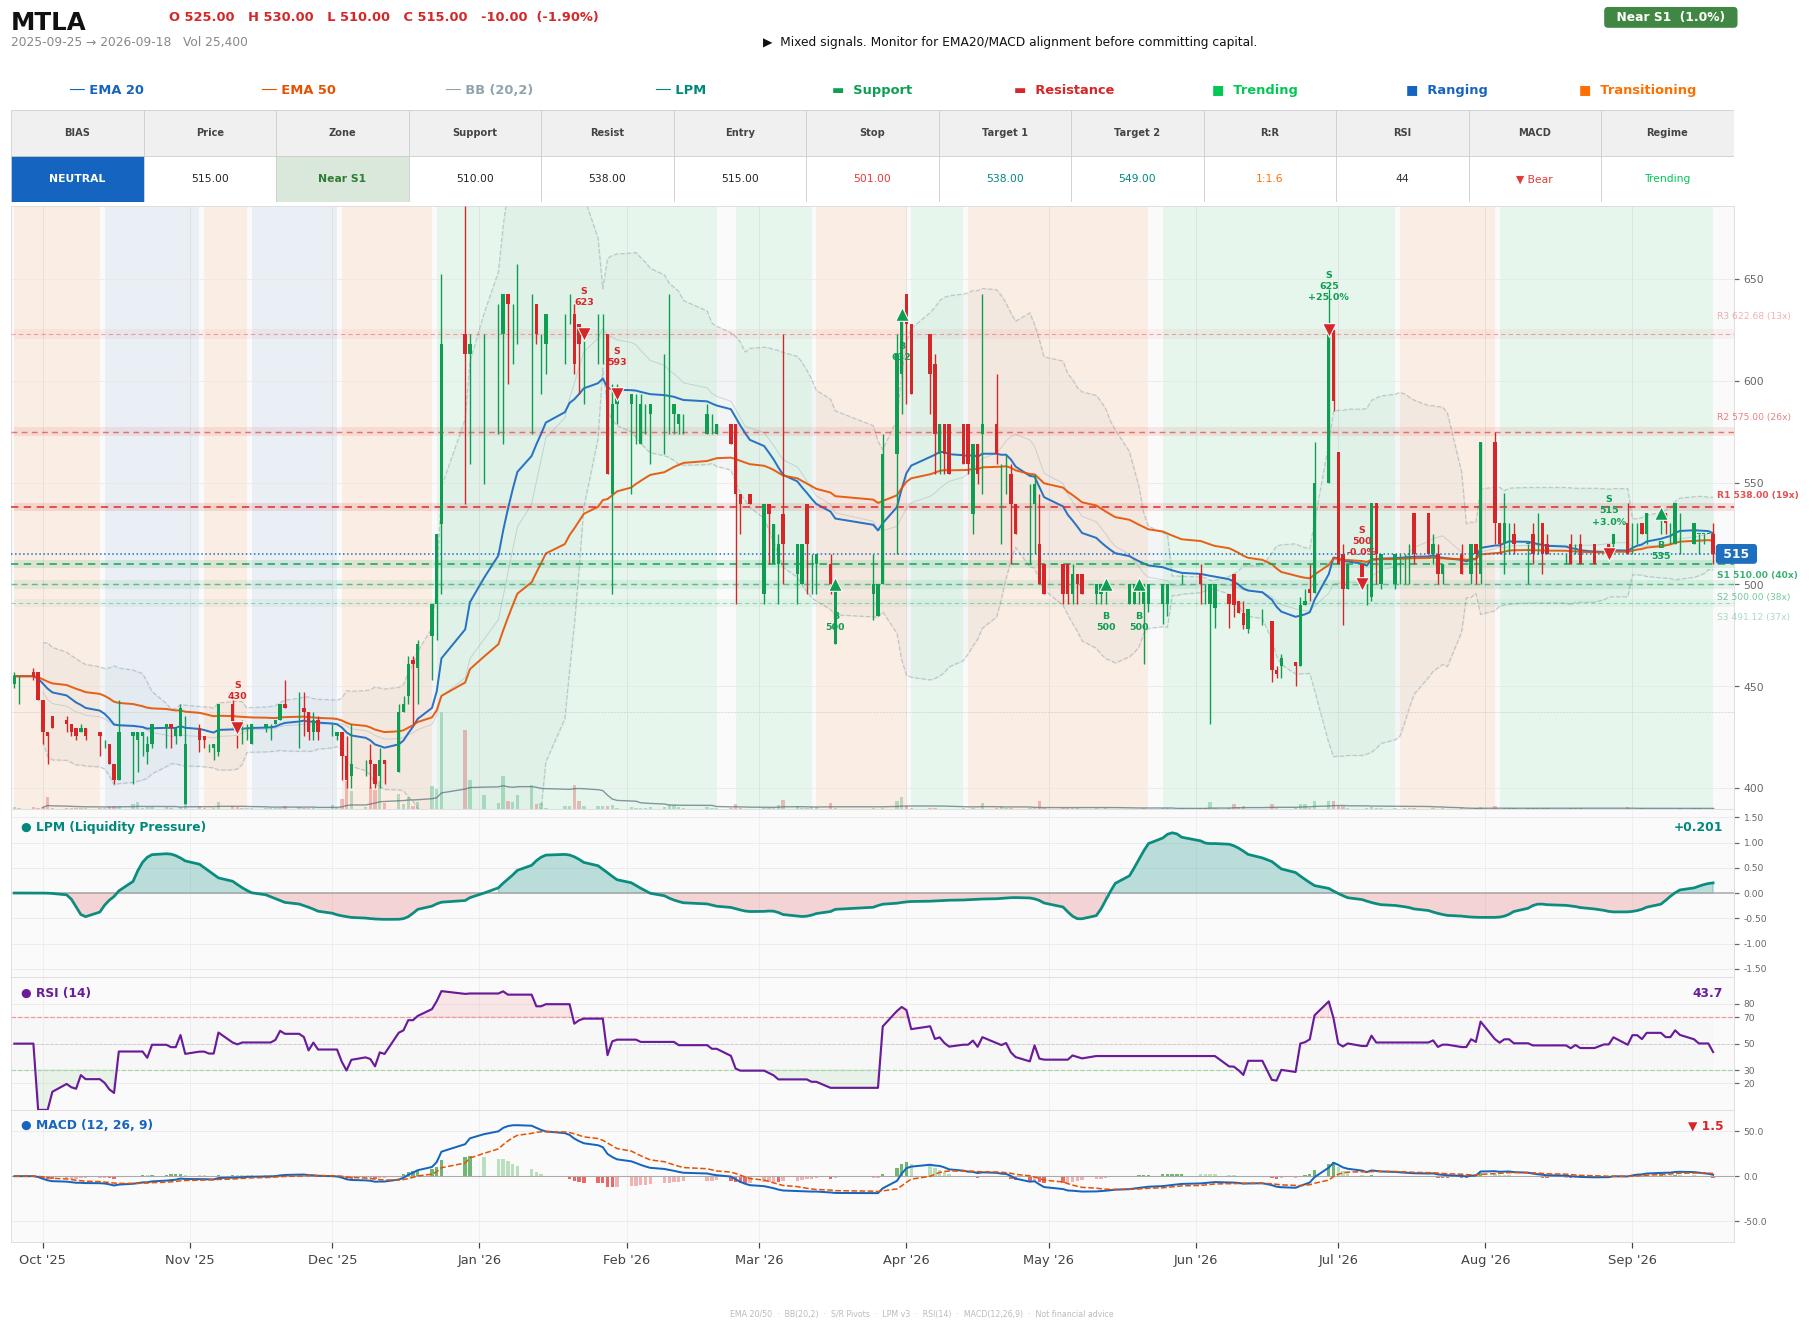Click the red sell triangle labeled S 430
Viewport: 1809px width, 1330px height.
click(x=237, y=727)
